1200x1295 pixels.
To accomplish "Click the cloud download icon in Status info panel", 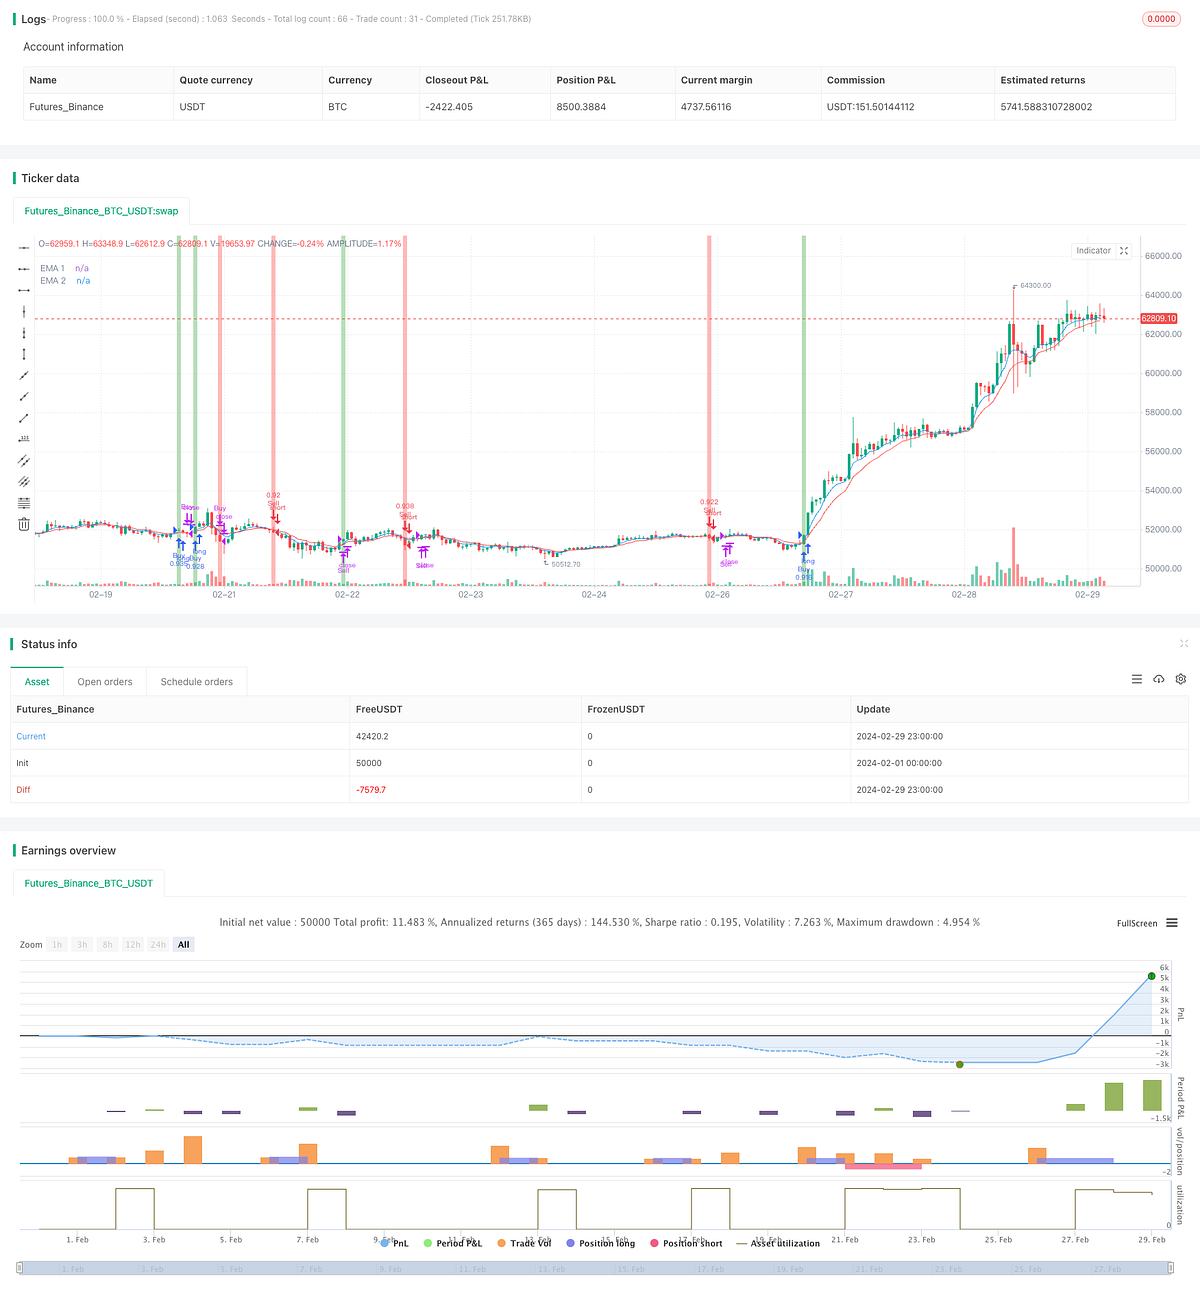I will point(1159,679).
